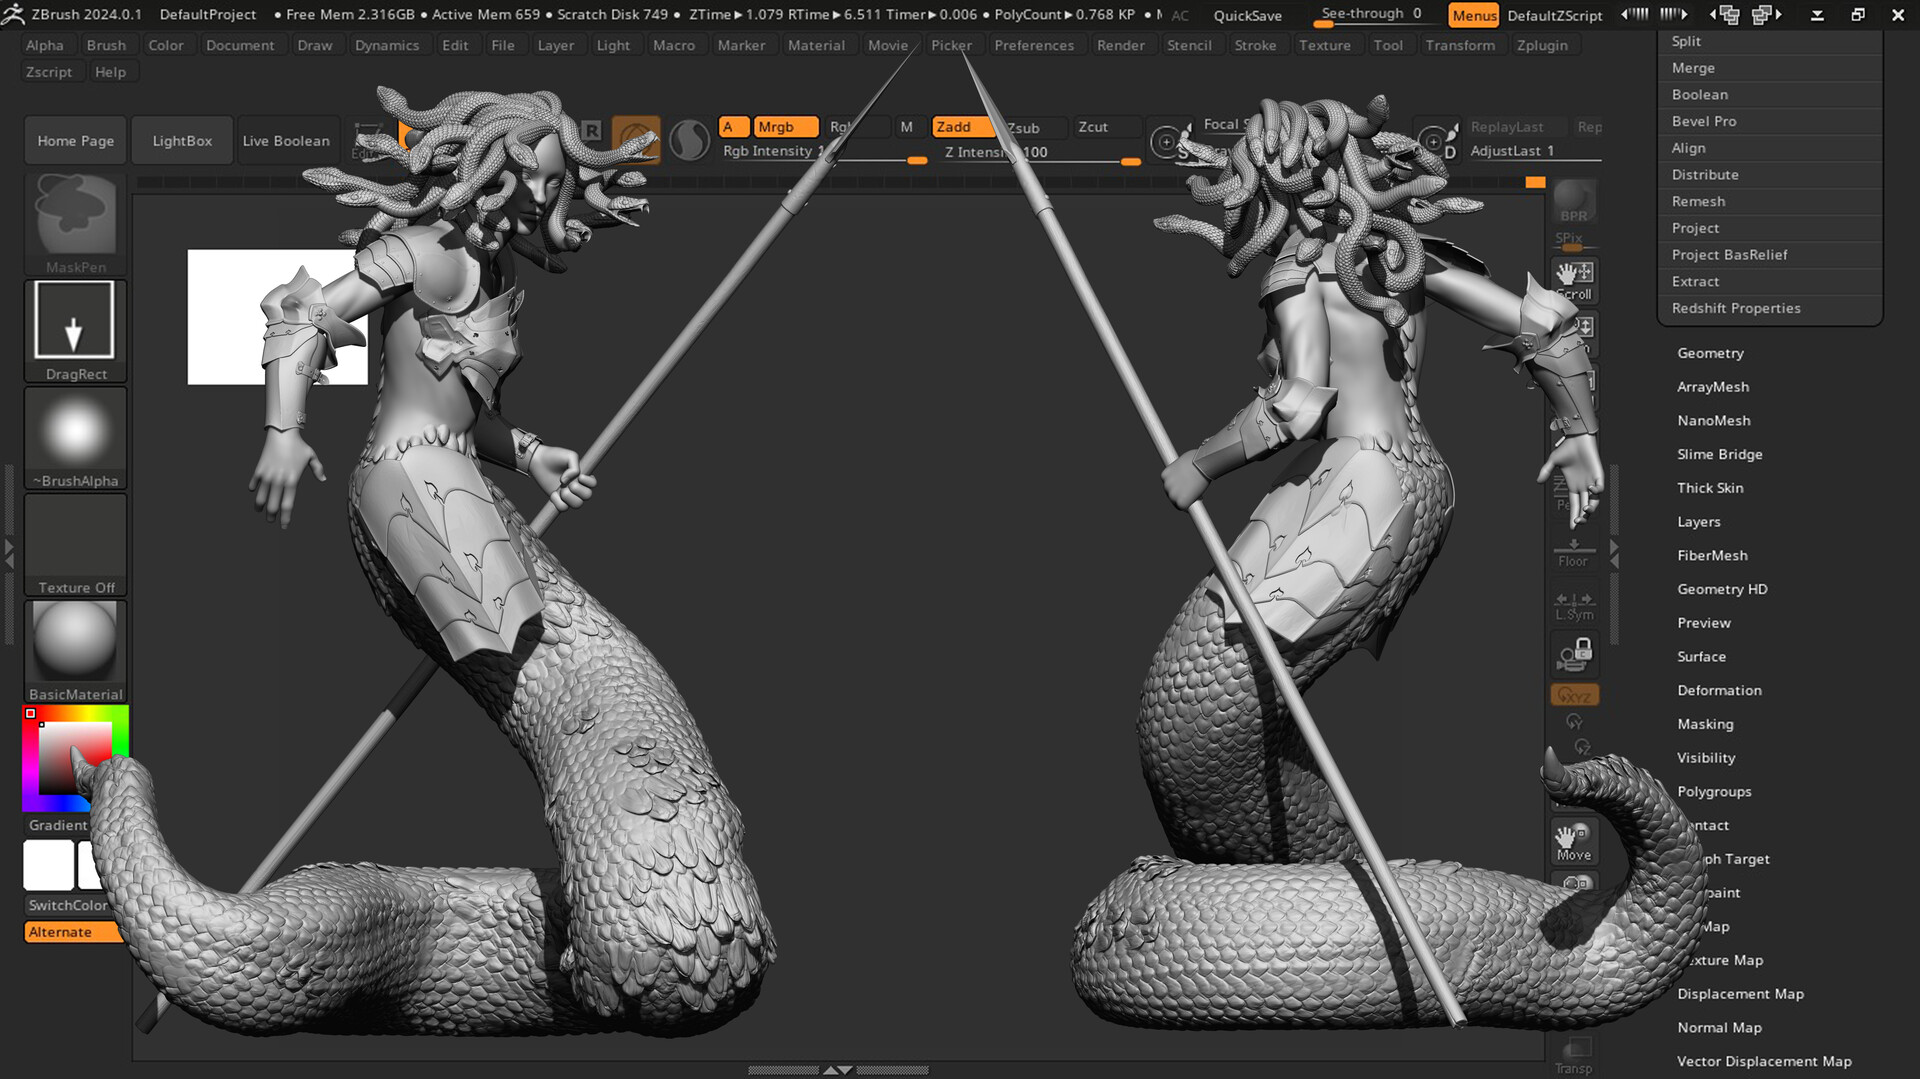Expand the Geometry subpalette
Viewport: 1920px width, 1079px height.
[x=1710, y=353]
